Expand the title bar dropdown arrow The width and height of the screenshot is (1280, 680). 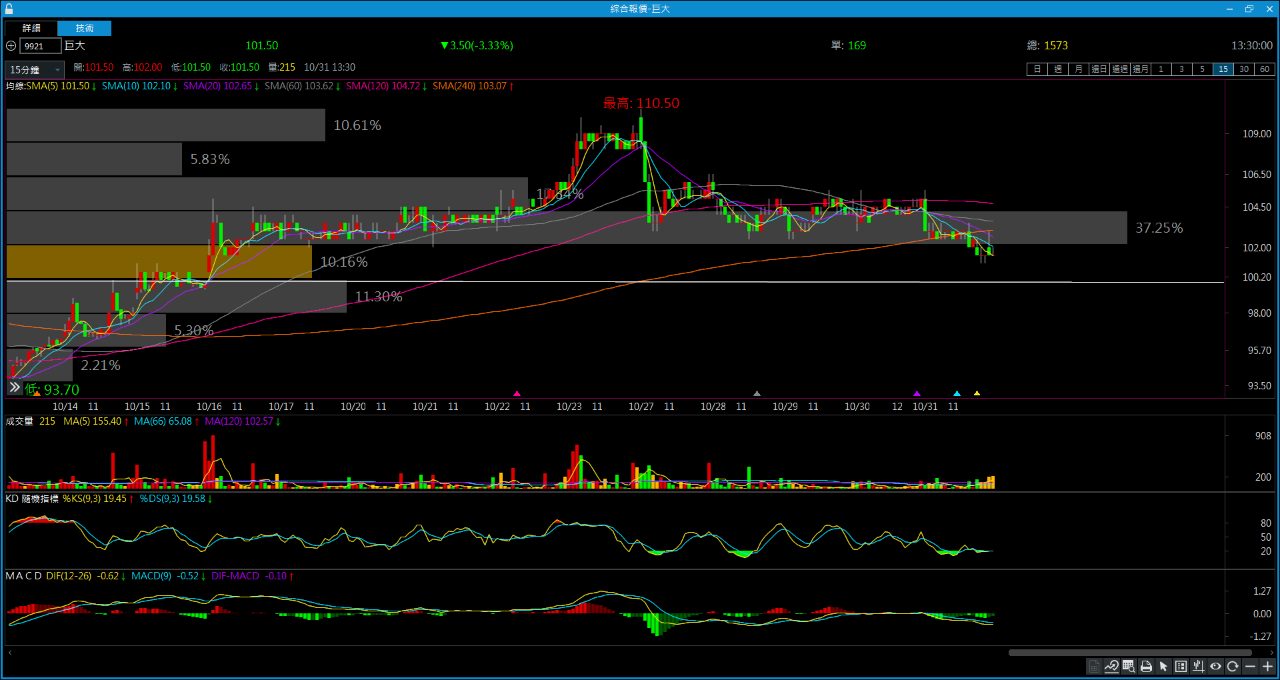[1229, 8]
